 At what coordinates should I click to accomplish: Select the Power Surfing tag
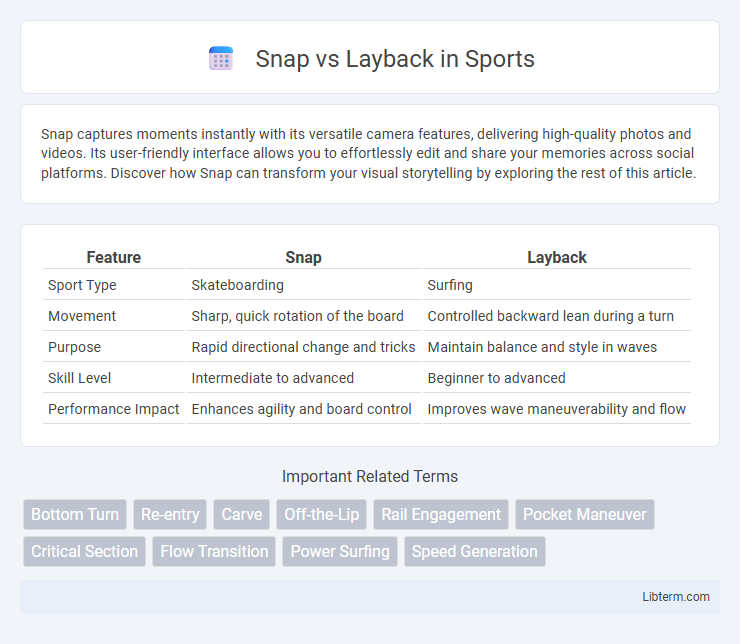coord(340,551)
